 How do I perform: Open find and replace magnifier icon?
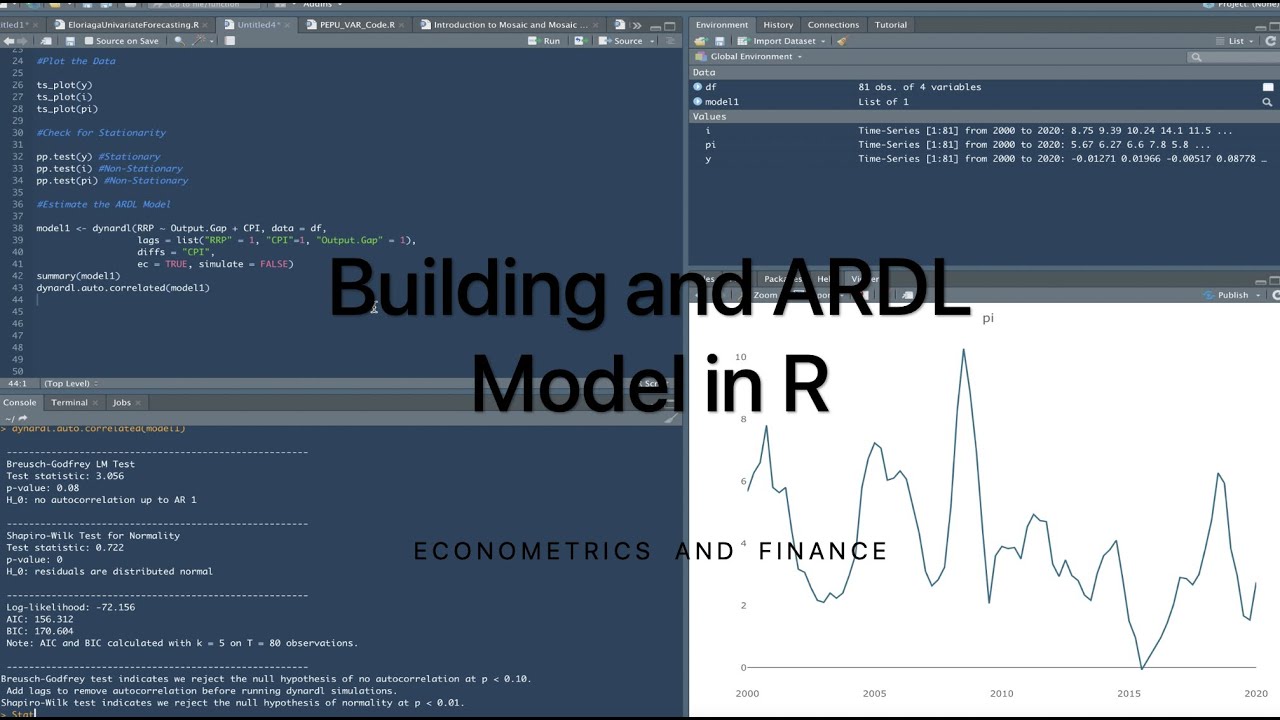pos(179,41)
